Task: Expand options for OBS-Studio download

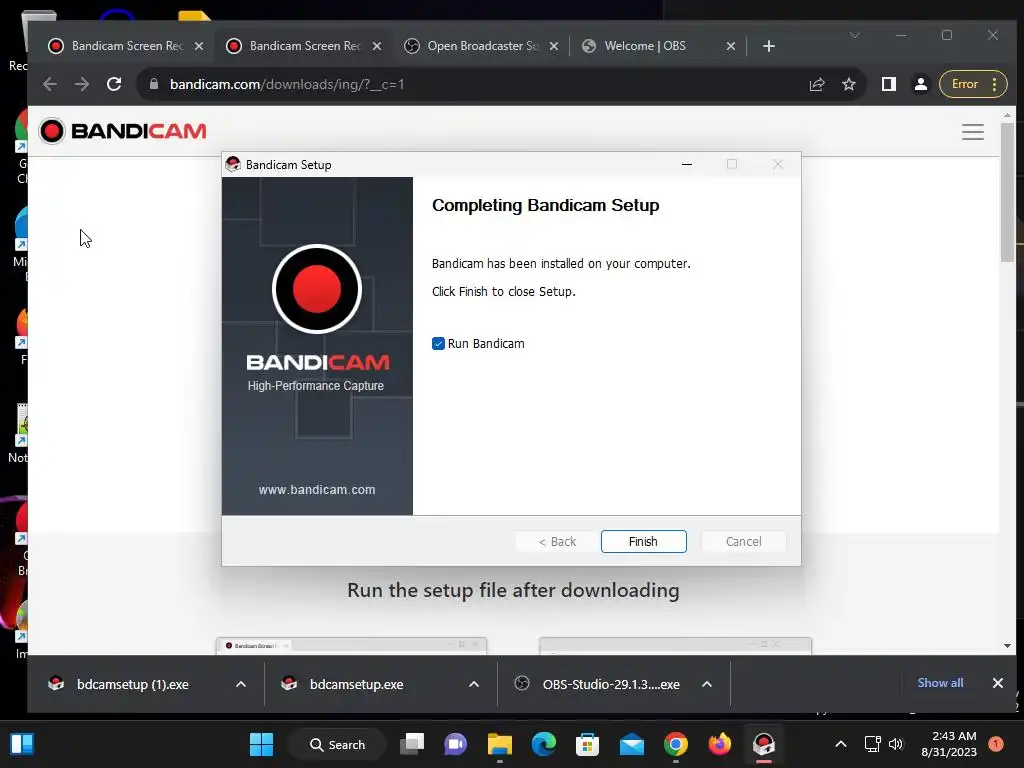Action: point(707,684)
